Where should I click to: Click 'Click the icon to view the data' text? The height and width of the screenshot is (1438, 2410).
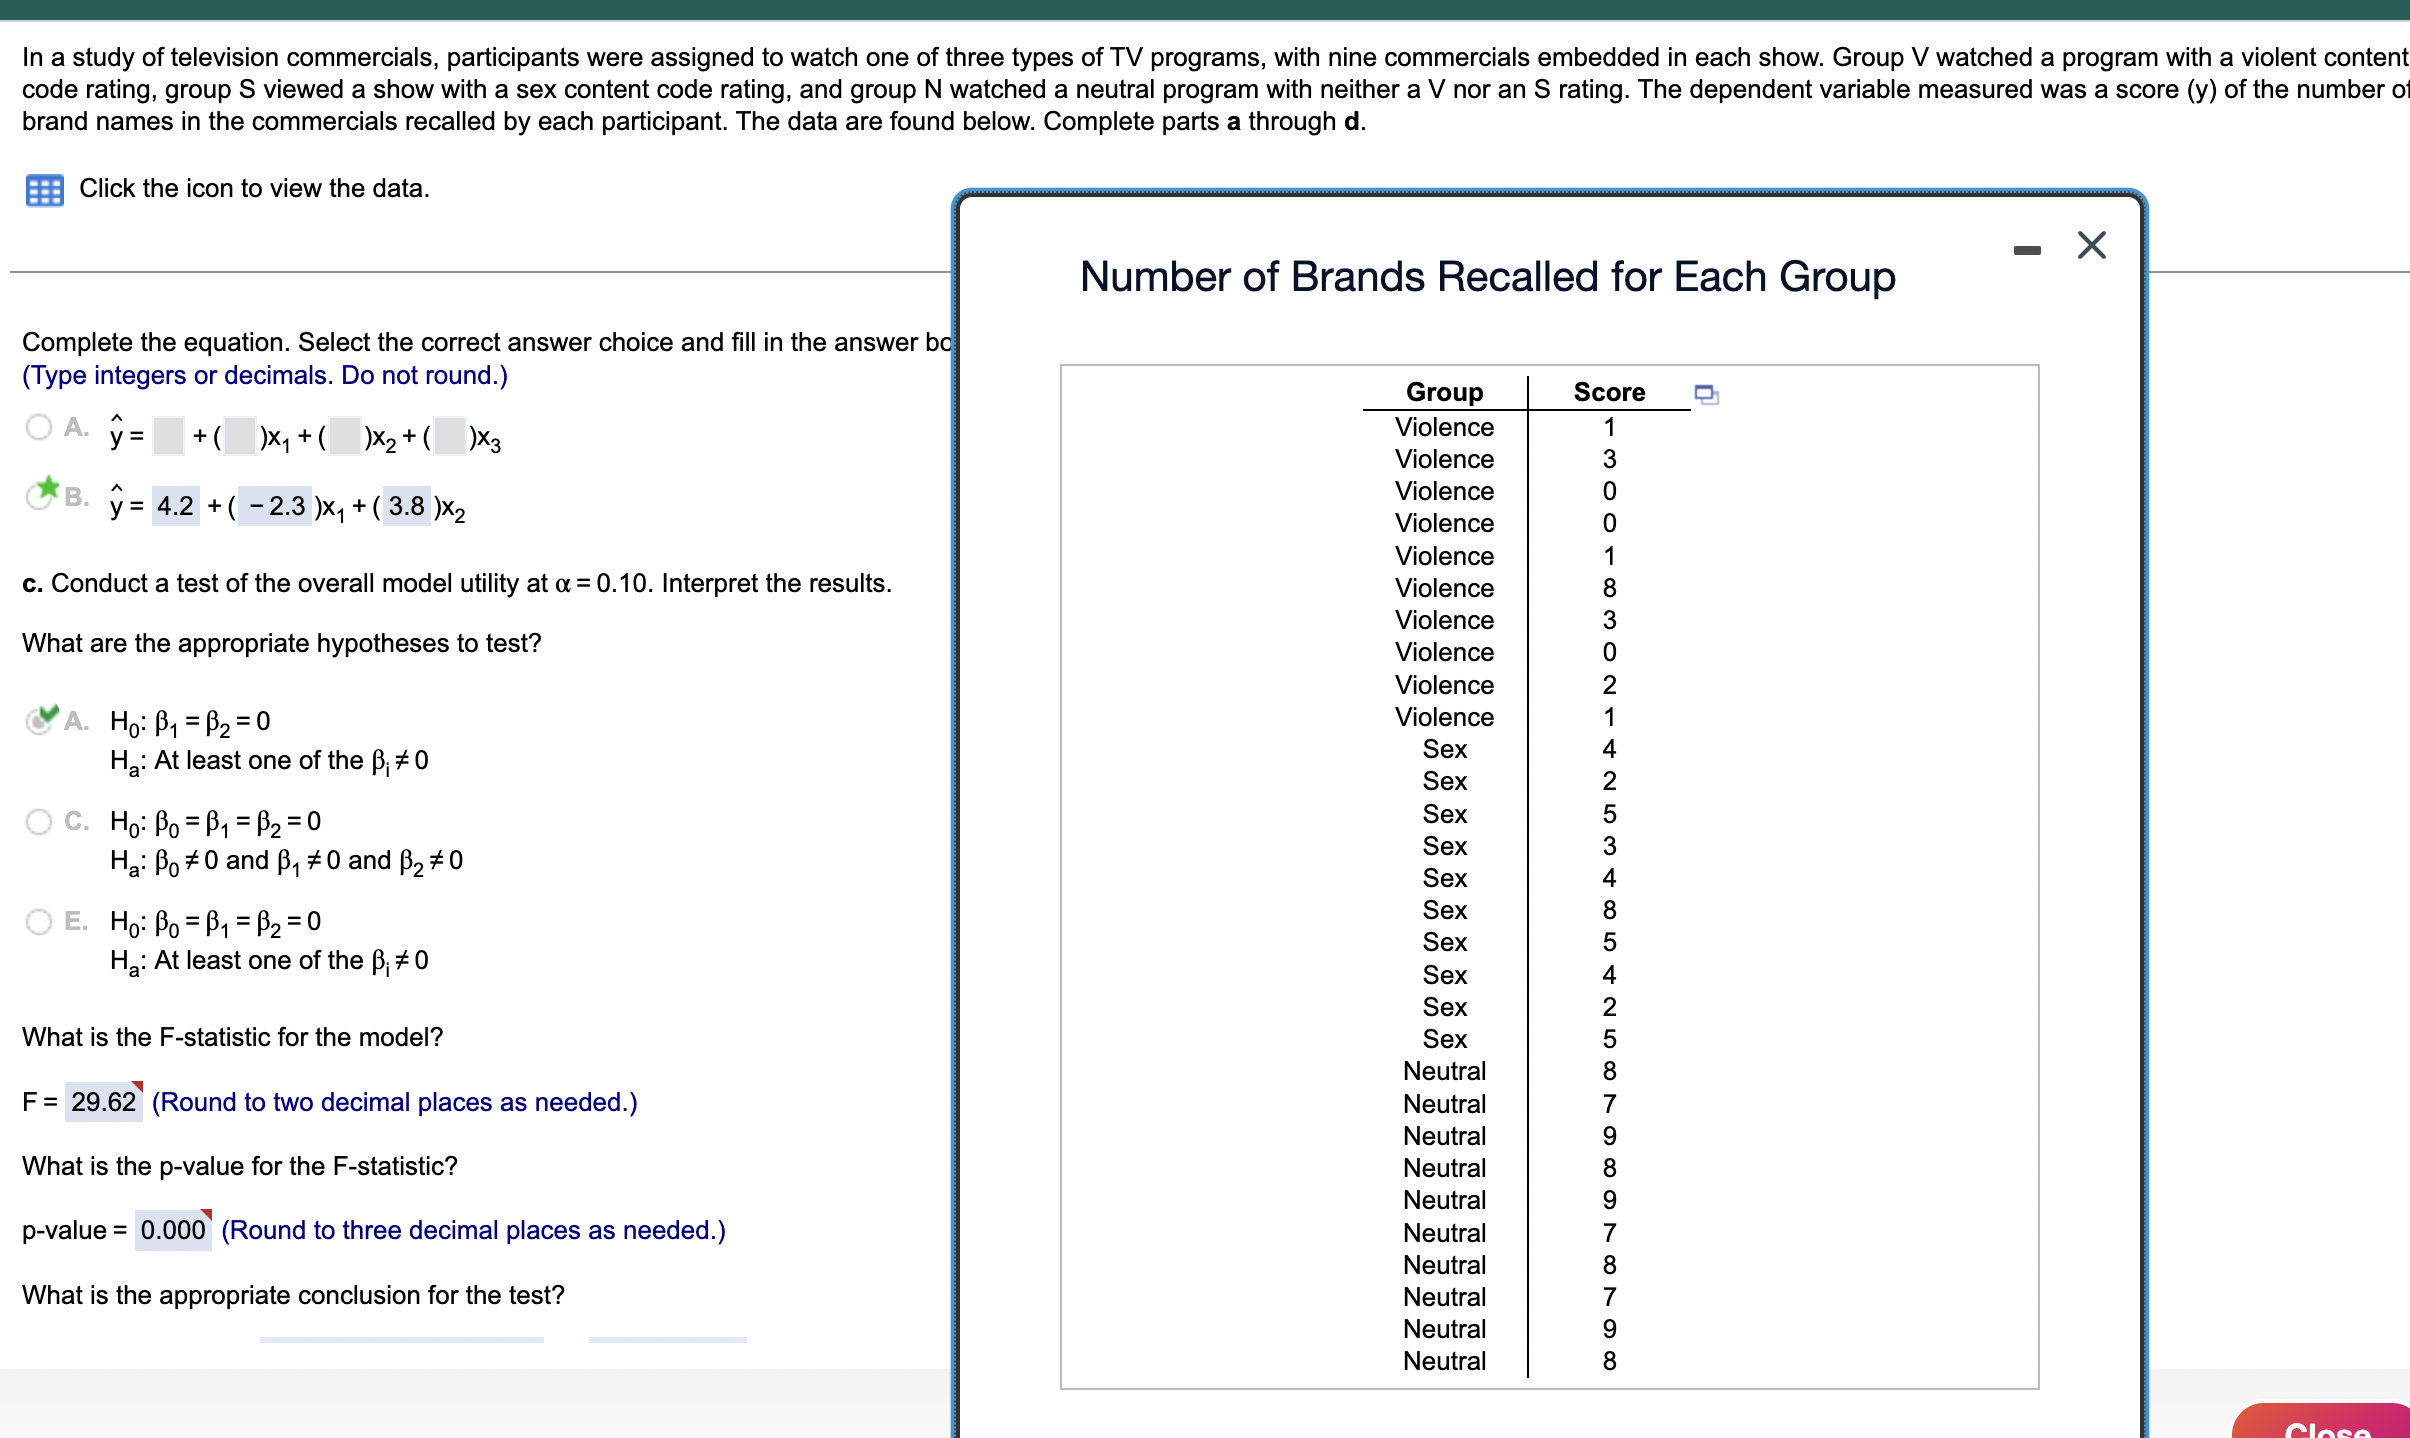point(254,189)
